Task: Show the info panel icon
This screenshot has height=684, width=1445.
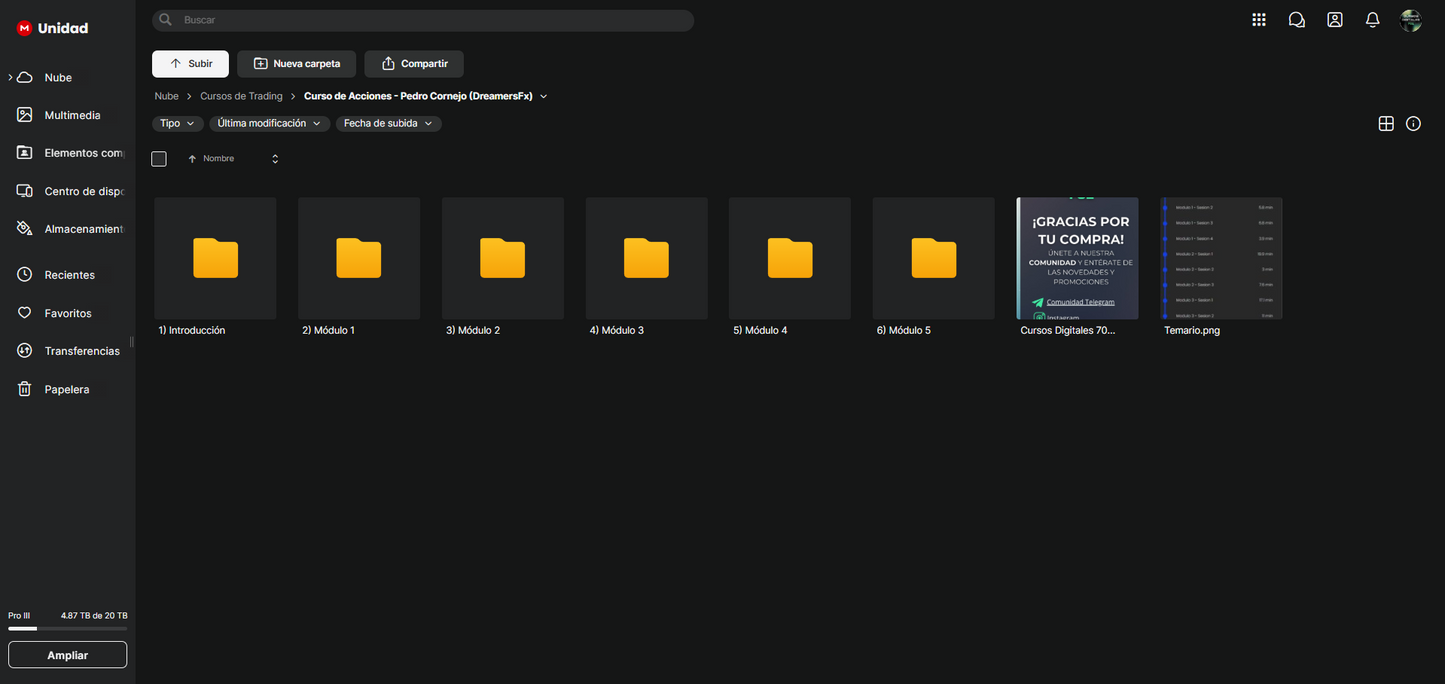Action: (x=1413, y=124)
